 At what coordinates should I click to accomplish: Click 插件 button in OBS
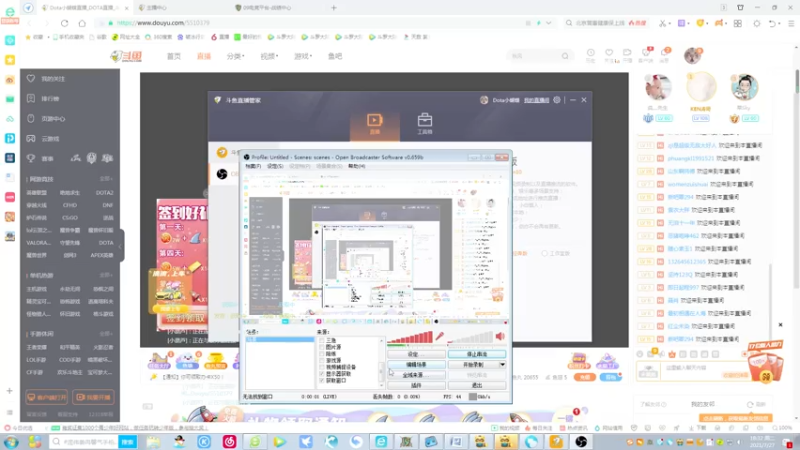click(416, 385)
